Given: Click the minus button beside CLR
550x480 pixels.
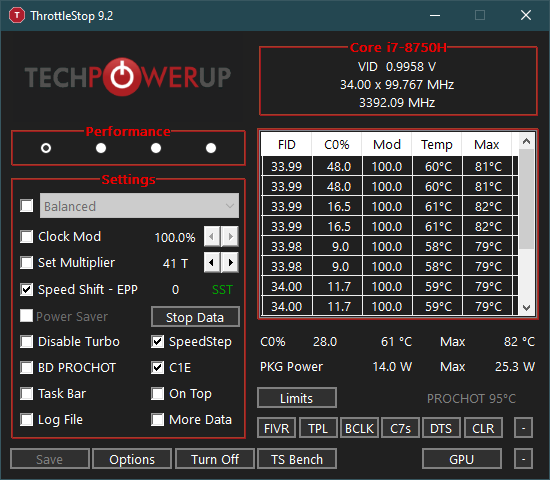Looking at the screenshot, I should (523, 428).
